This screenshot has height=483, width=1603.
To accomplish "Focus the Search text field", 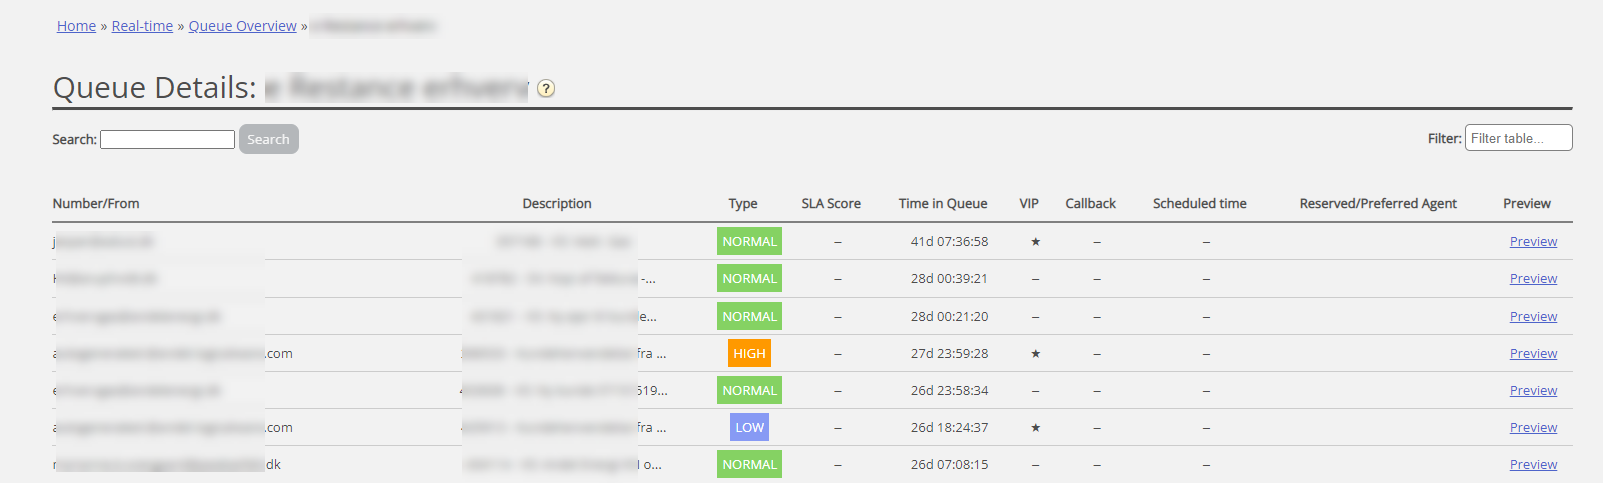I will 167,140.
